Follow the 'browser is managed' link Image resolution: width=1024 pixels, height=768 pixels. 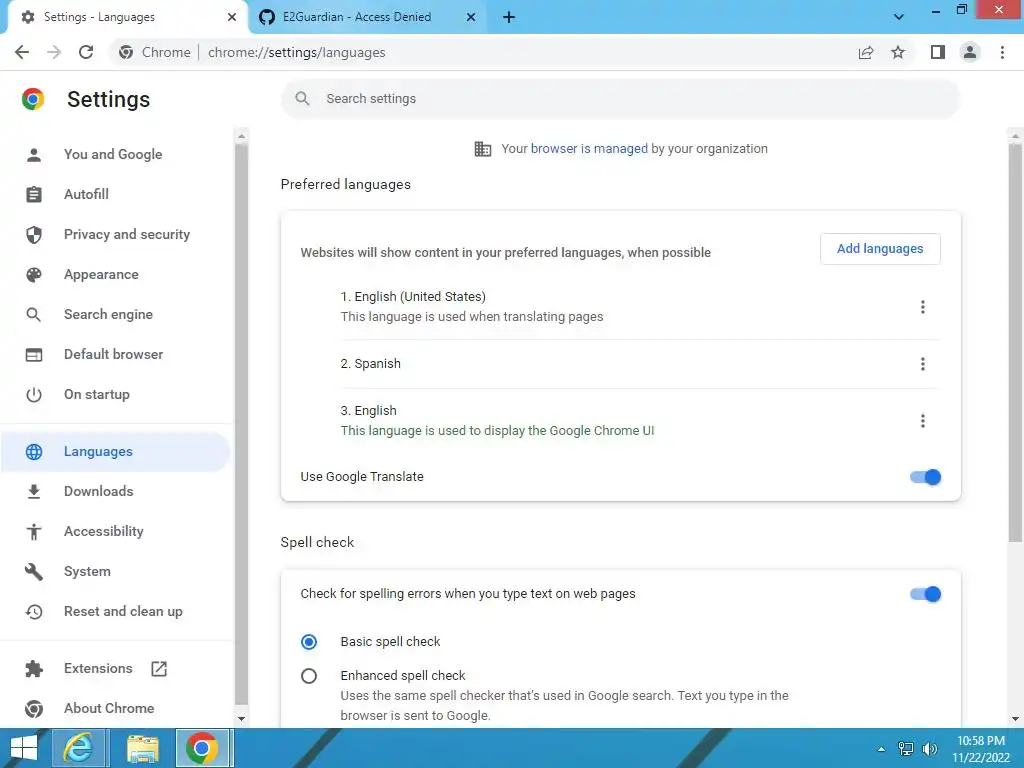[589, 149]
